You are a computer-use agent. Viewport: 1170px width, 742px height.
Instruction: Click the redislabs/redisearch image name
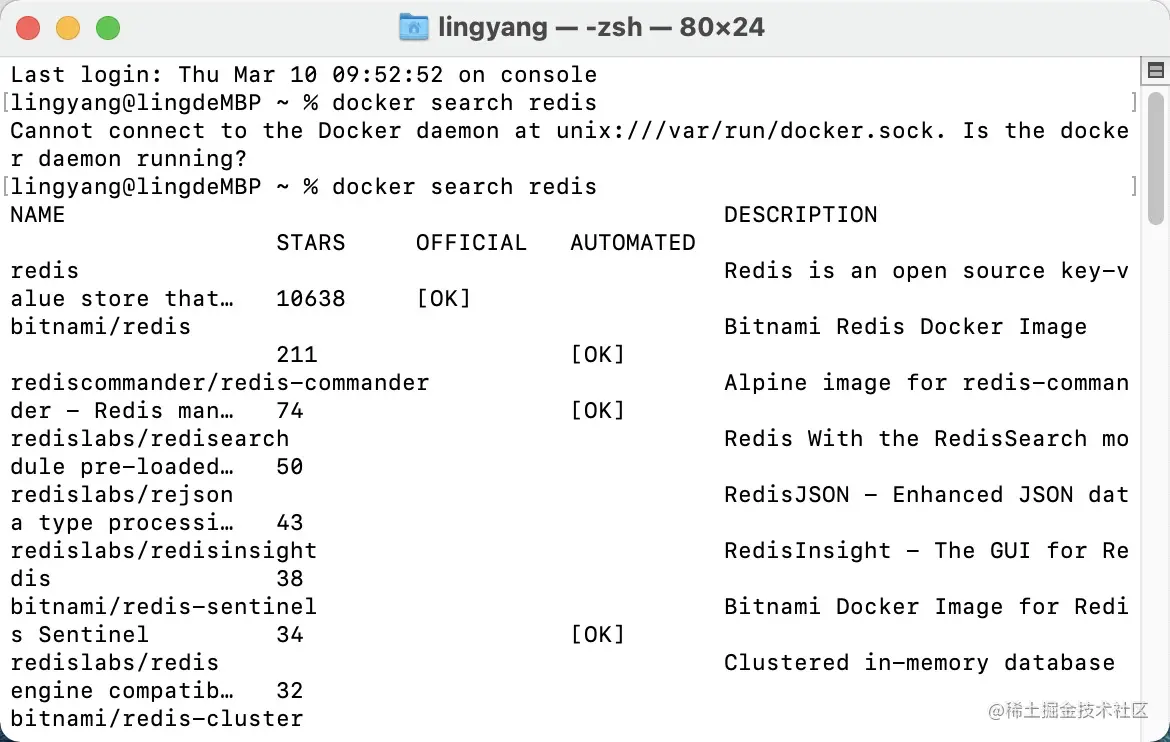(149, 439)
